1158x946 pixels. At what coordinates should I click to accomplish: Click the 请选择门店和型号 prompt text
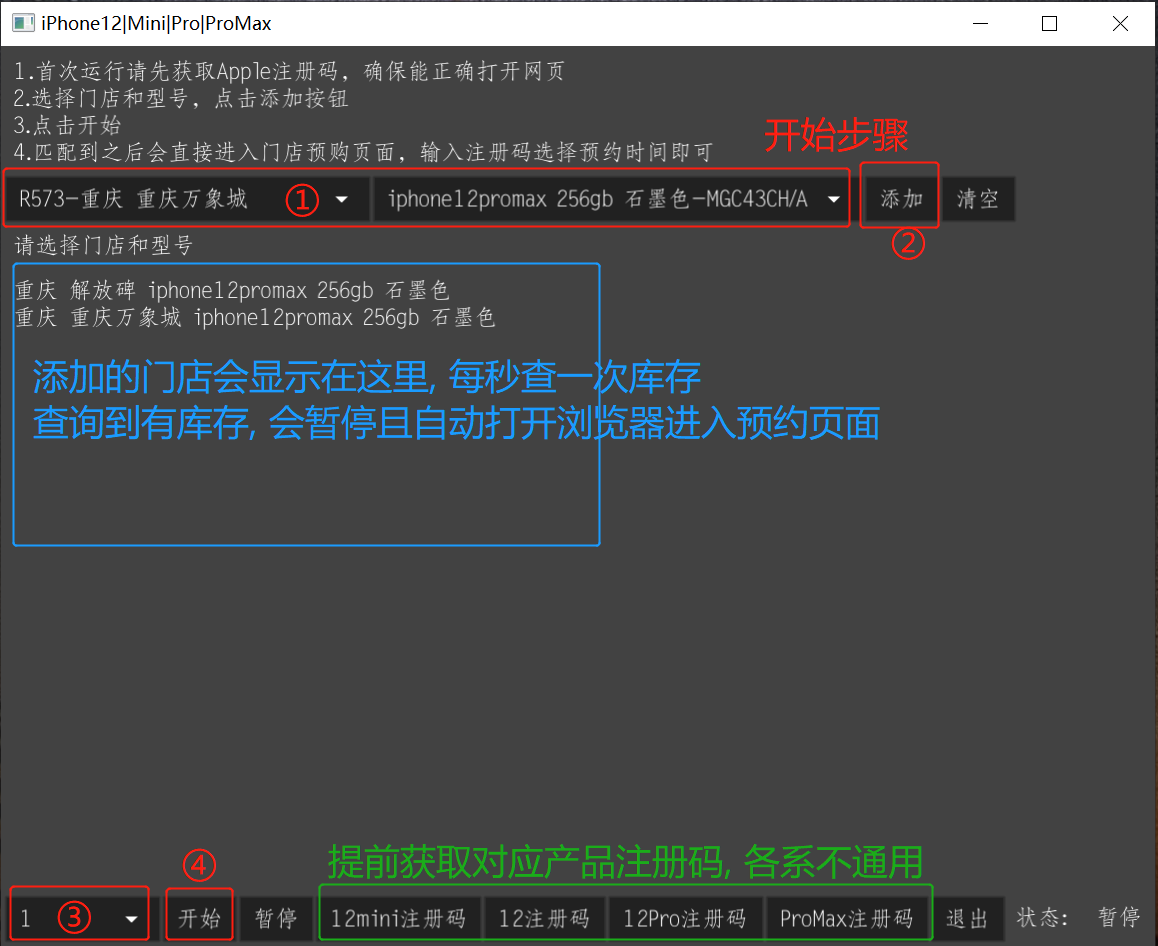[x=103, y=245]
